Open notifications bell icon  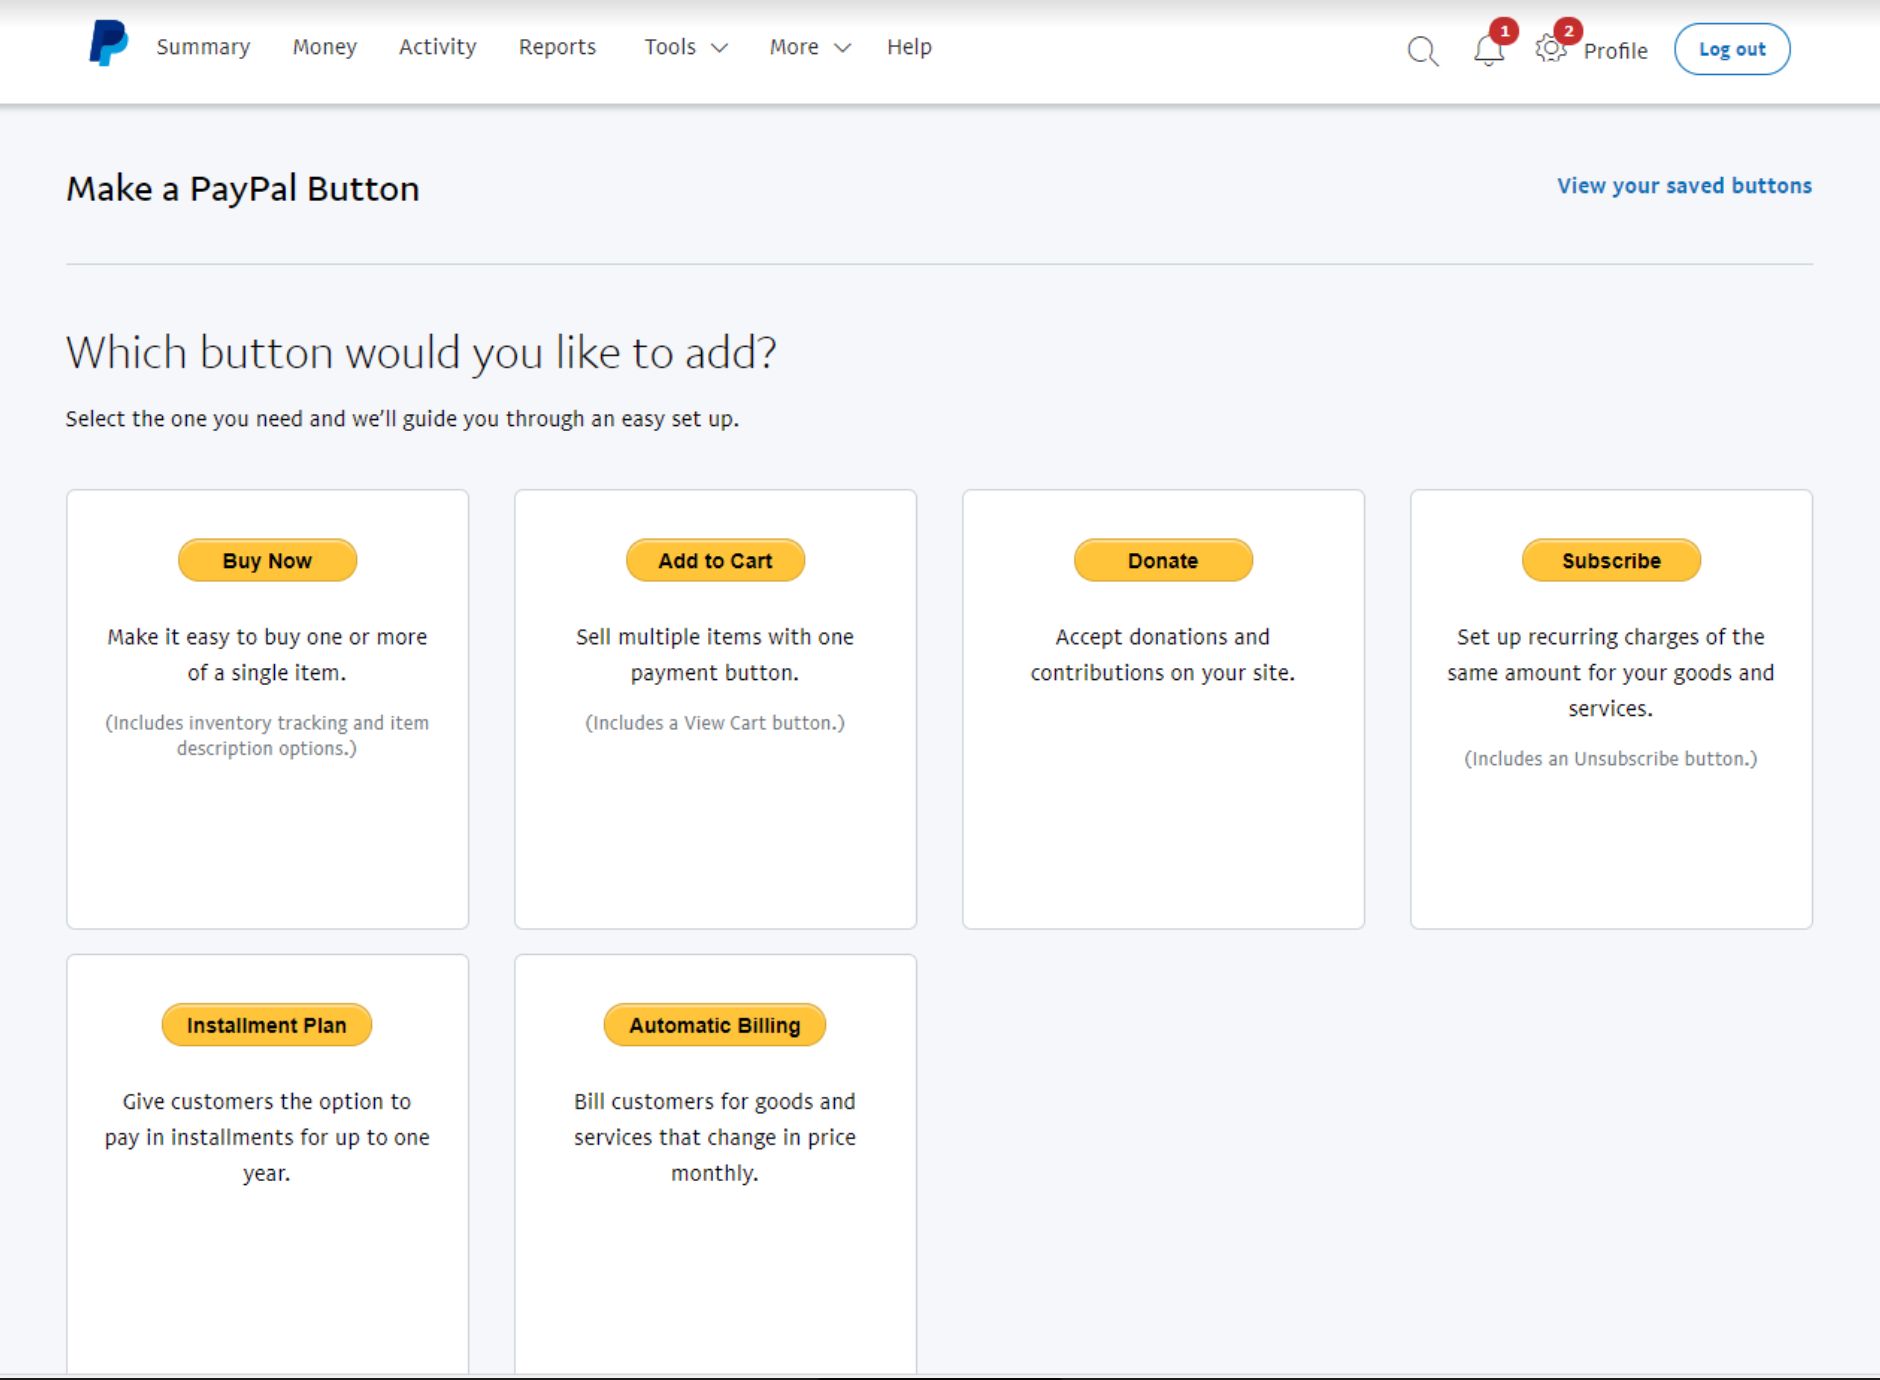[1488, 50]
